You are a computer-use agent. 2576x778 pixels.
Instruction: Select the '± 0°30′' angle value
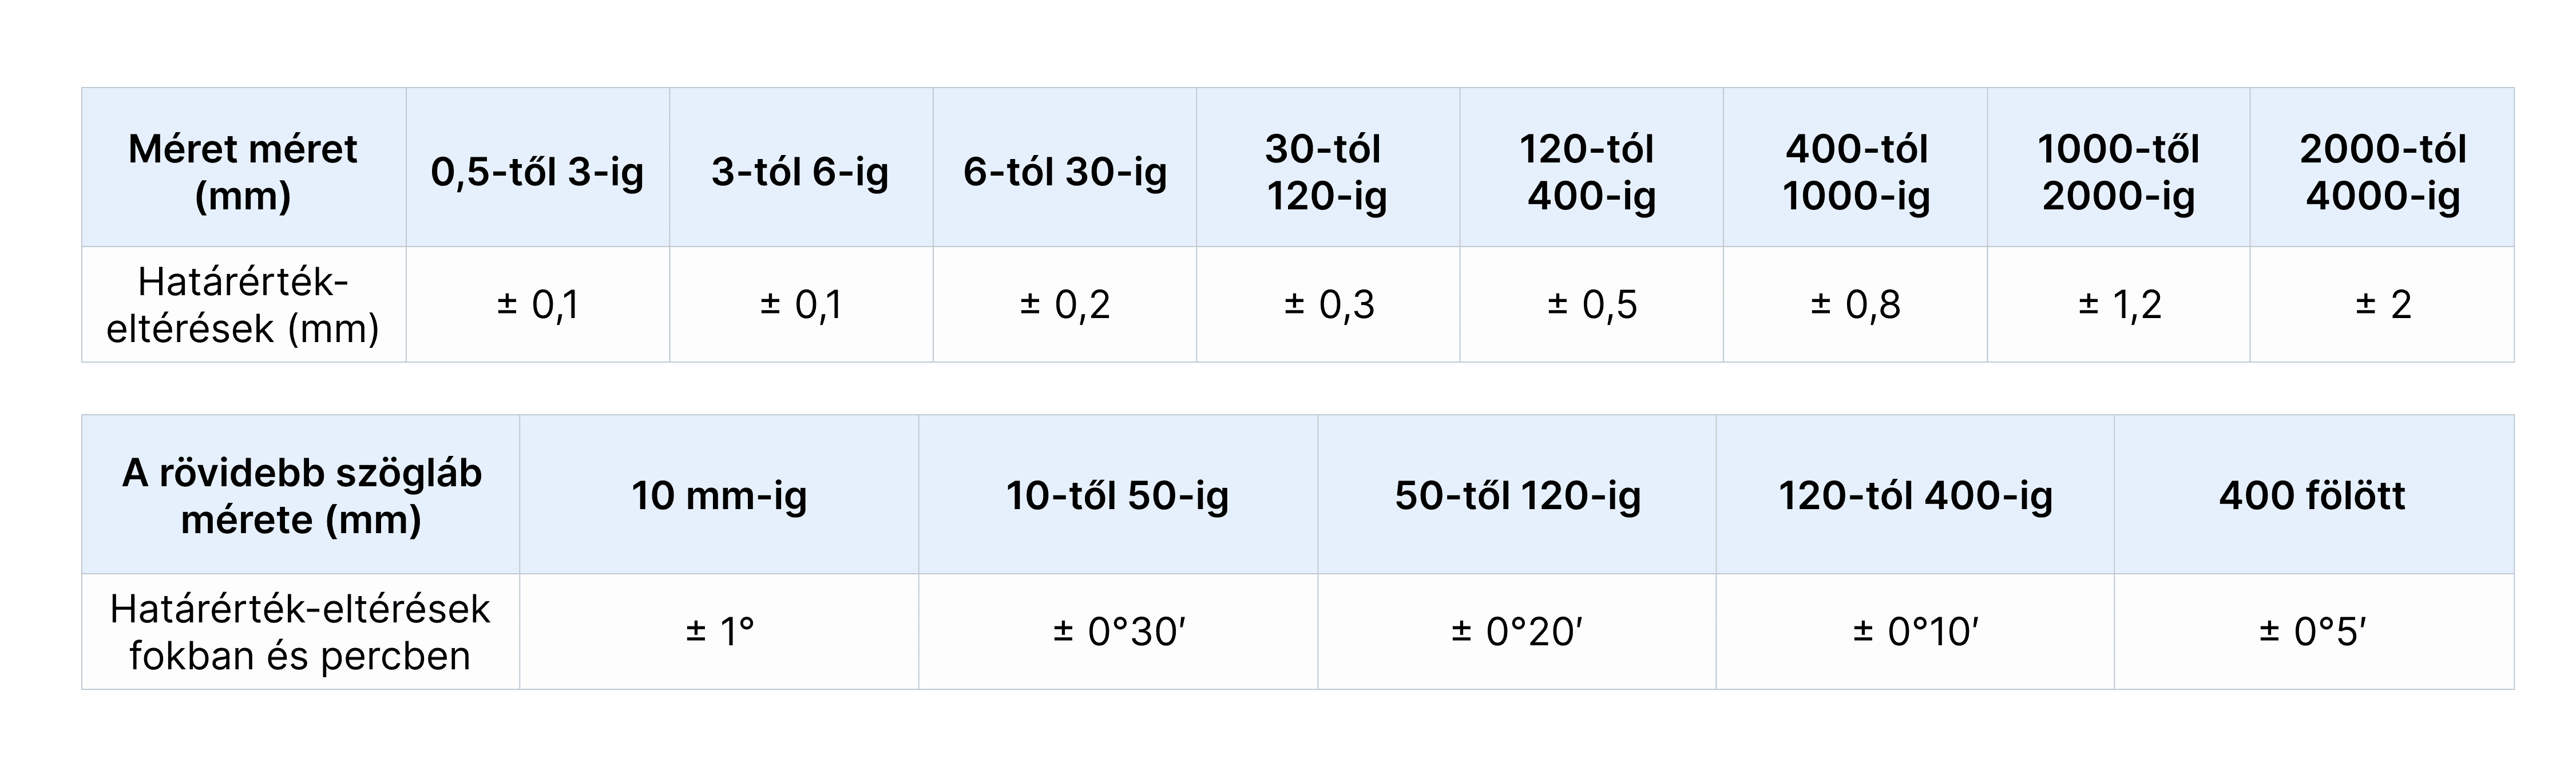pyautogui.click(x=1118, y=631)
